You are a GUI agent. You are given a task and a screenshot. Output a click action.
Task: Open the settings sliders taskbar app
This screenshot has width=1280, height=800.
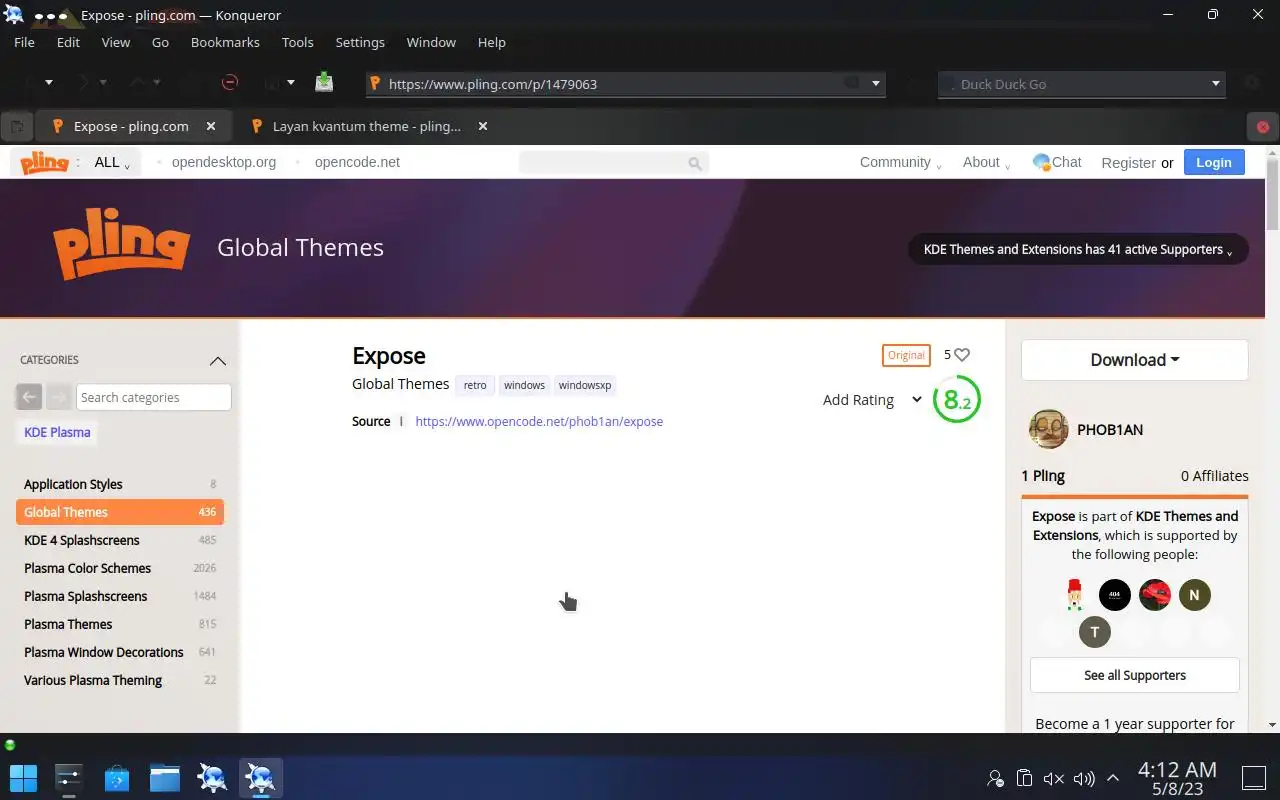(x=69, y=778)
